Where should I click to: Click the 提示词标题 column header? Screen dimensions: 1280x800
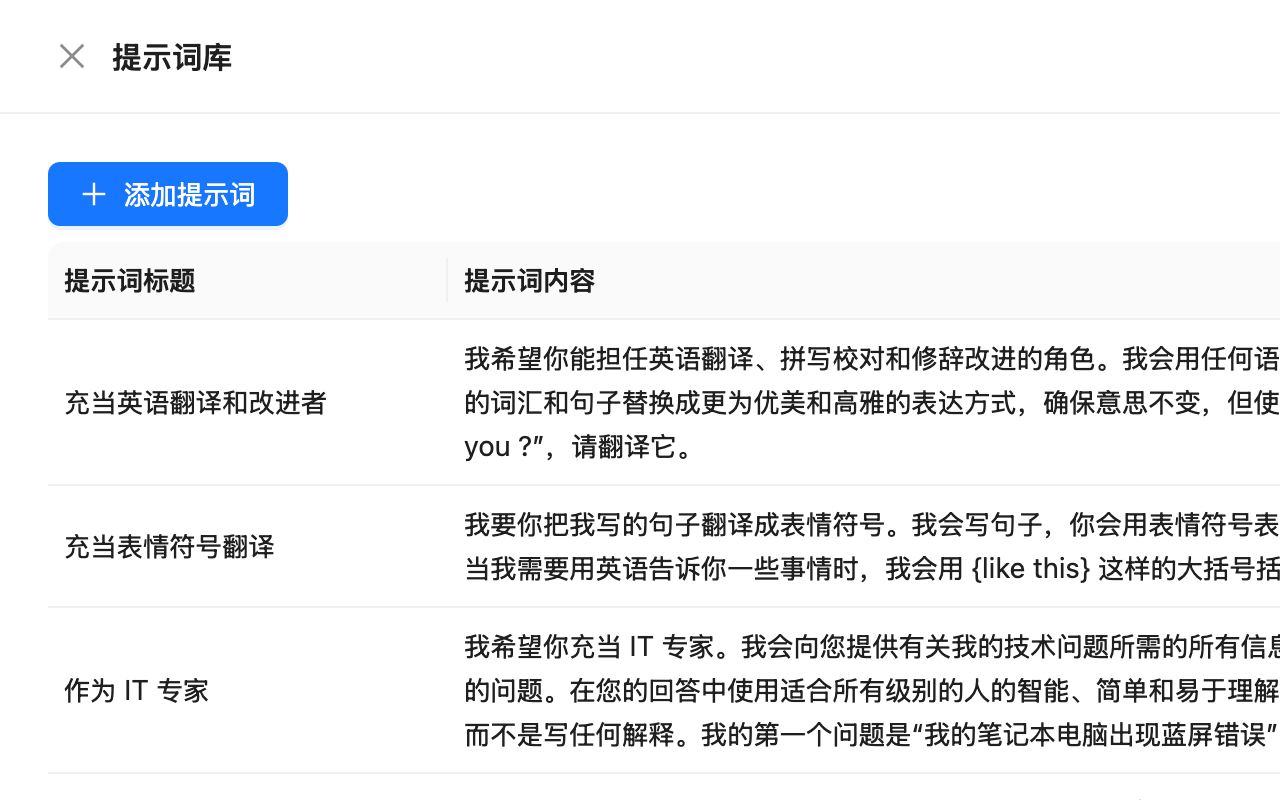129,281
